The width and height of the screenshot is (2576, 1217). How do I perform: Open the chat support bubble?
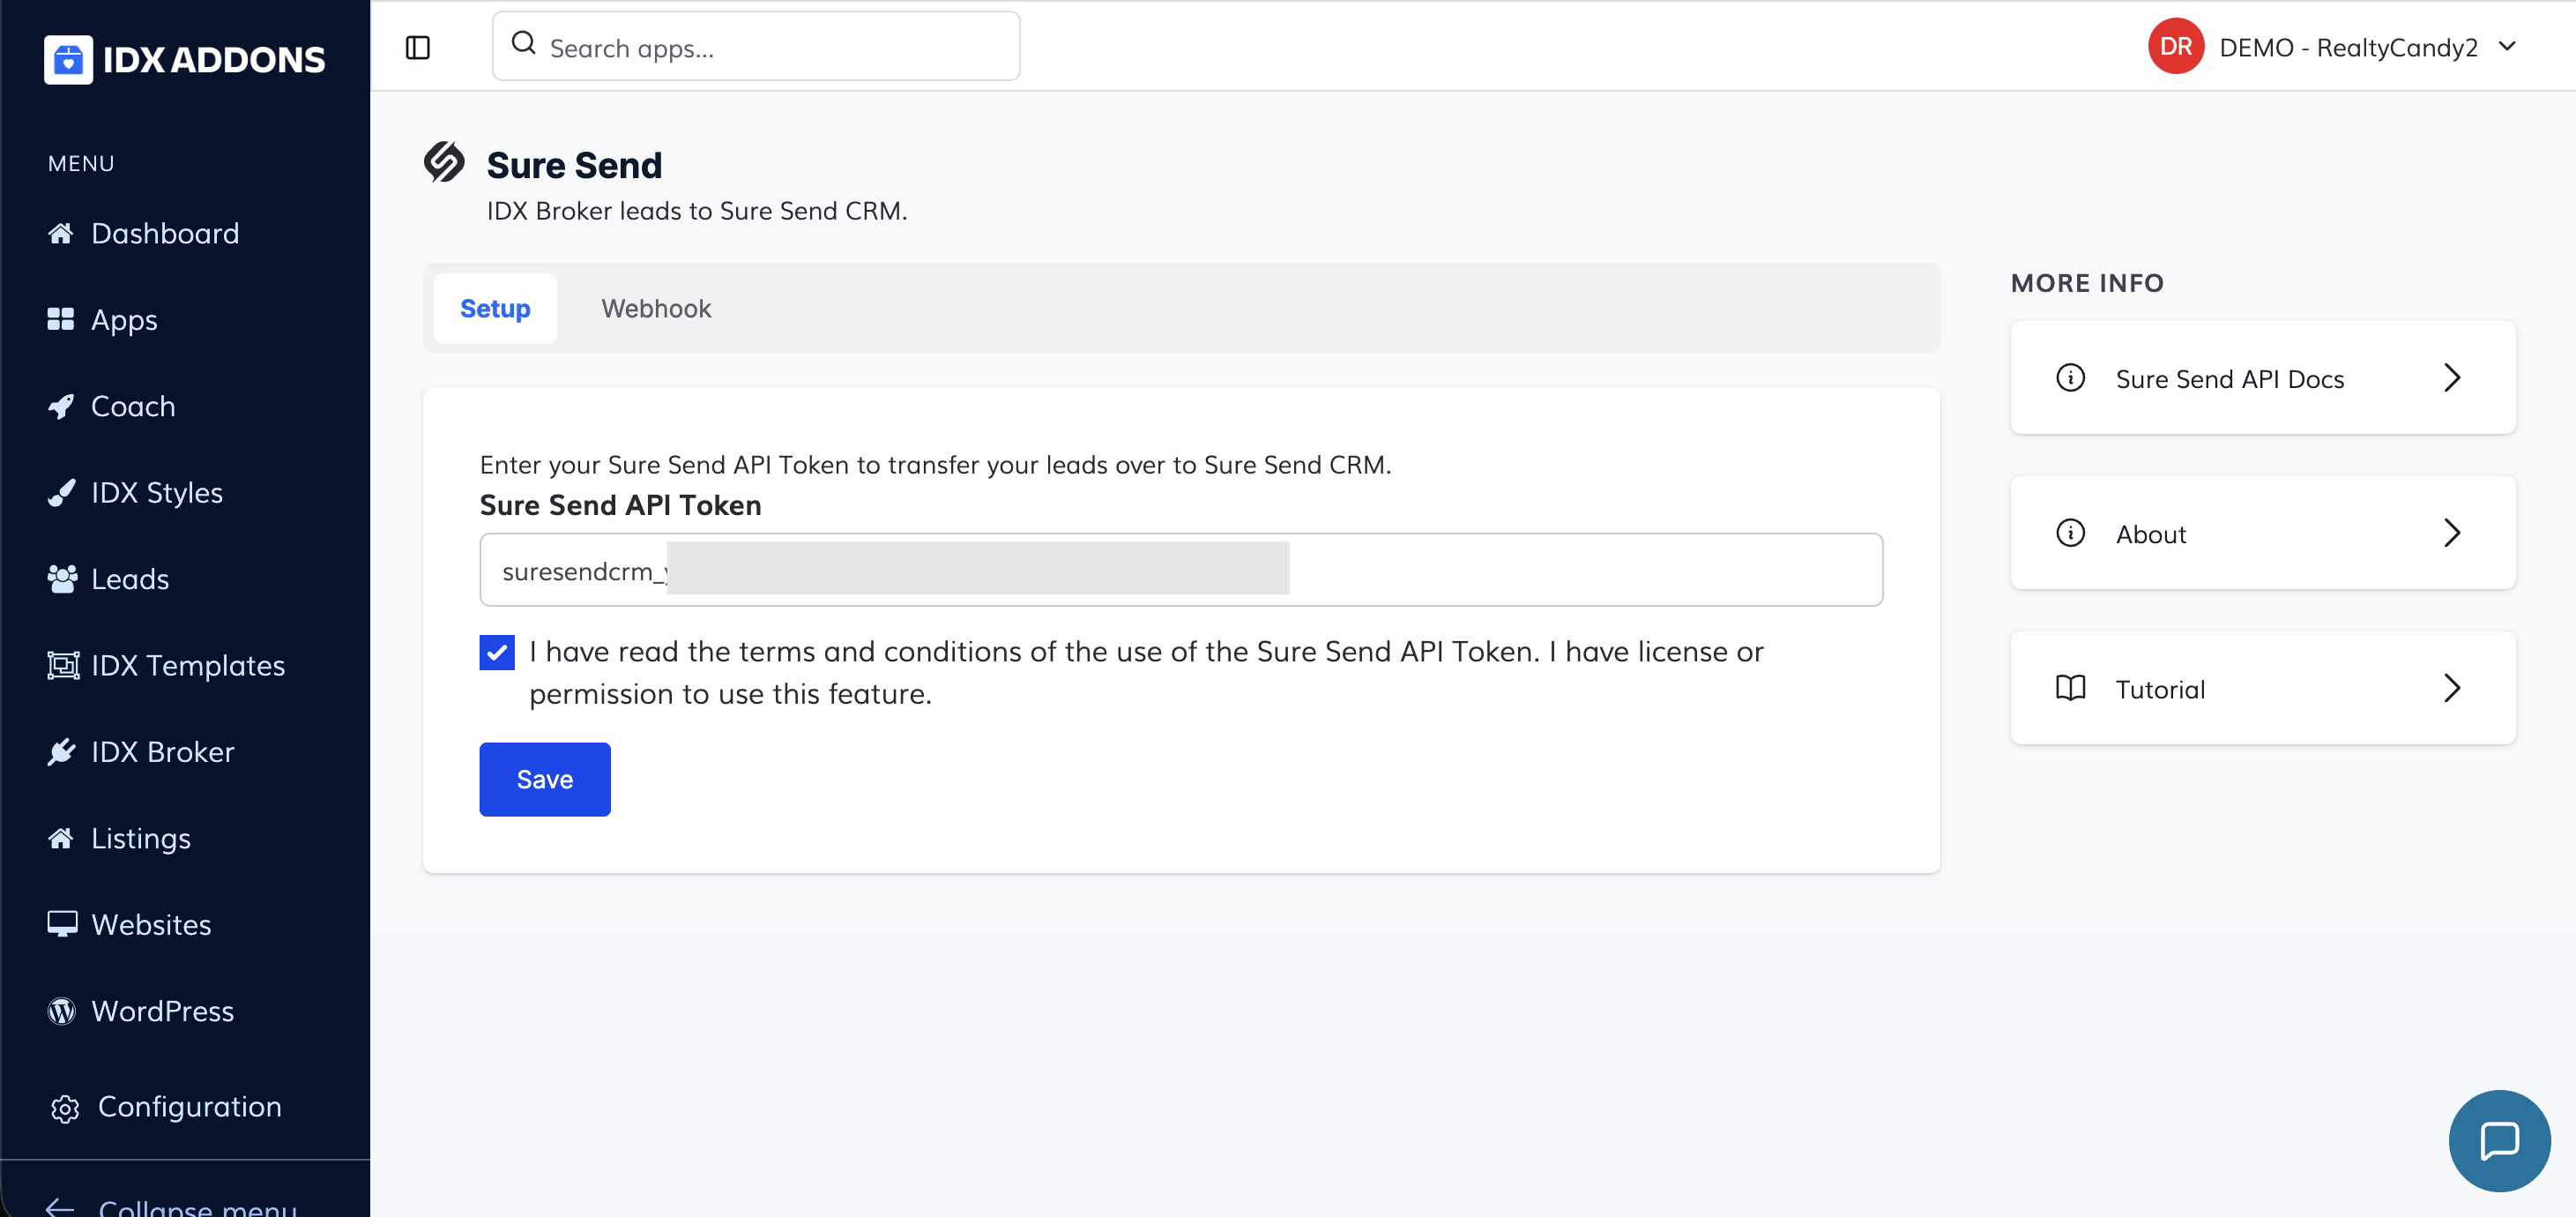[2498, 1140]
